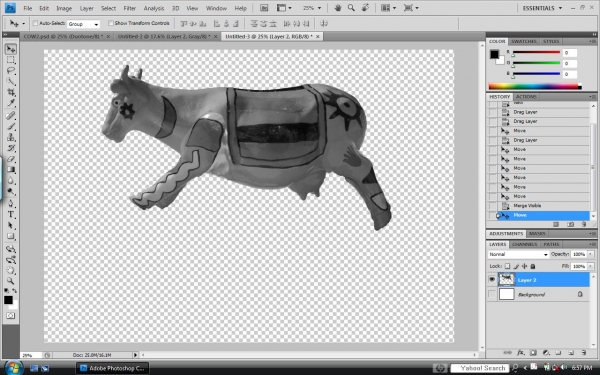Switch to the COW2.psd document tab
600x375 pixels.
tap(63, 36)
